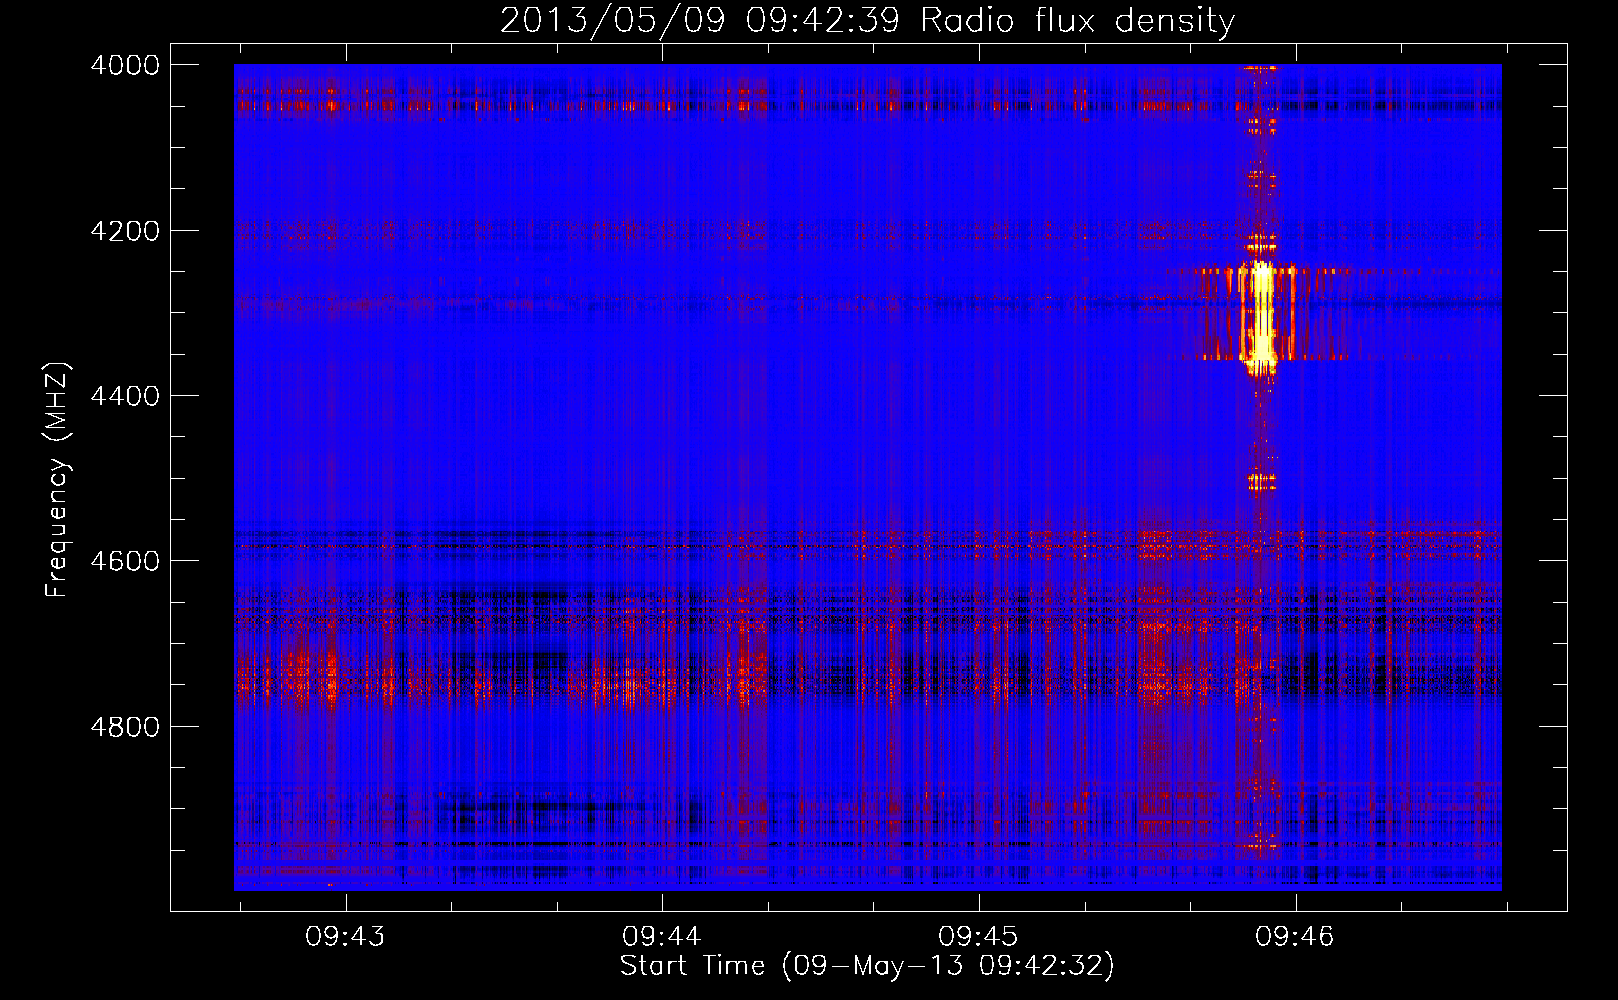
Task: Click the plot title 'Radio flux density'
Action: click(x=867, y=20)
